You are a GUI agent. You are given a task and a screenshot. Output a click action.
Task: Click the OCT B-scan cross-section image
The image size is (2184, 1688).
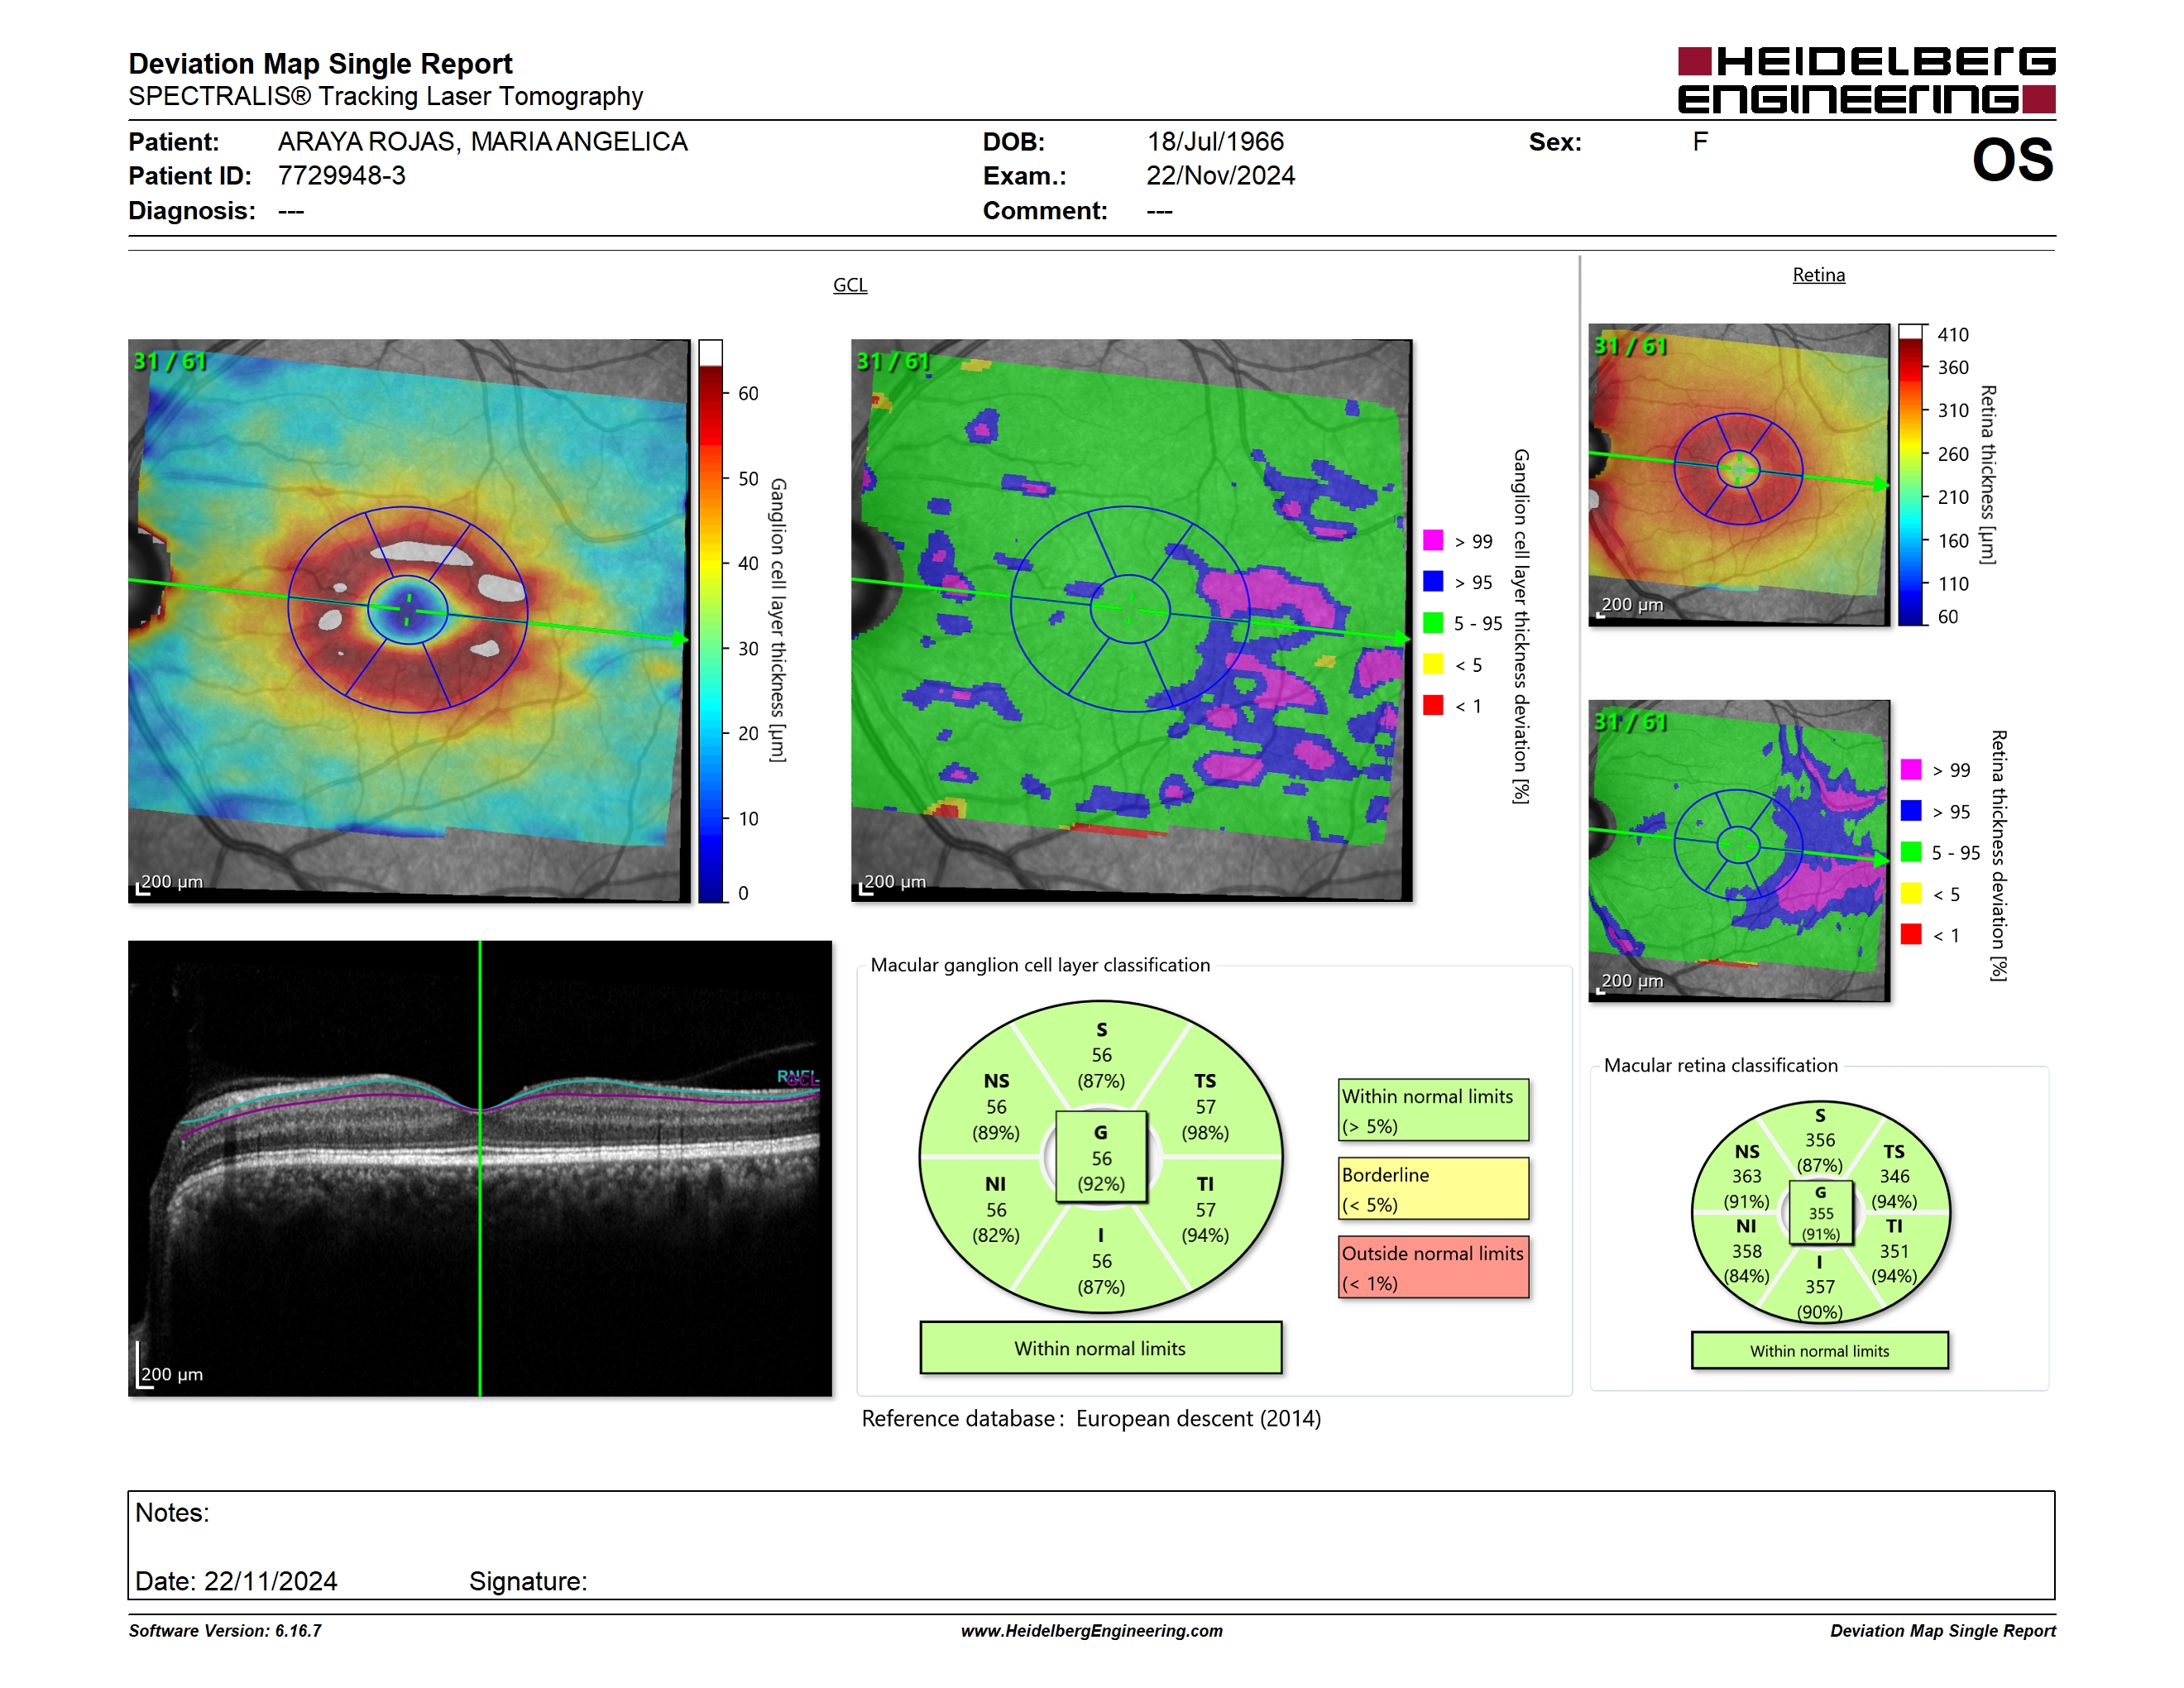(x=480, y=1168)
